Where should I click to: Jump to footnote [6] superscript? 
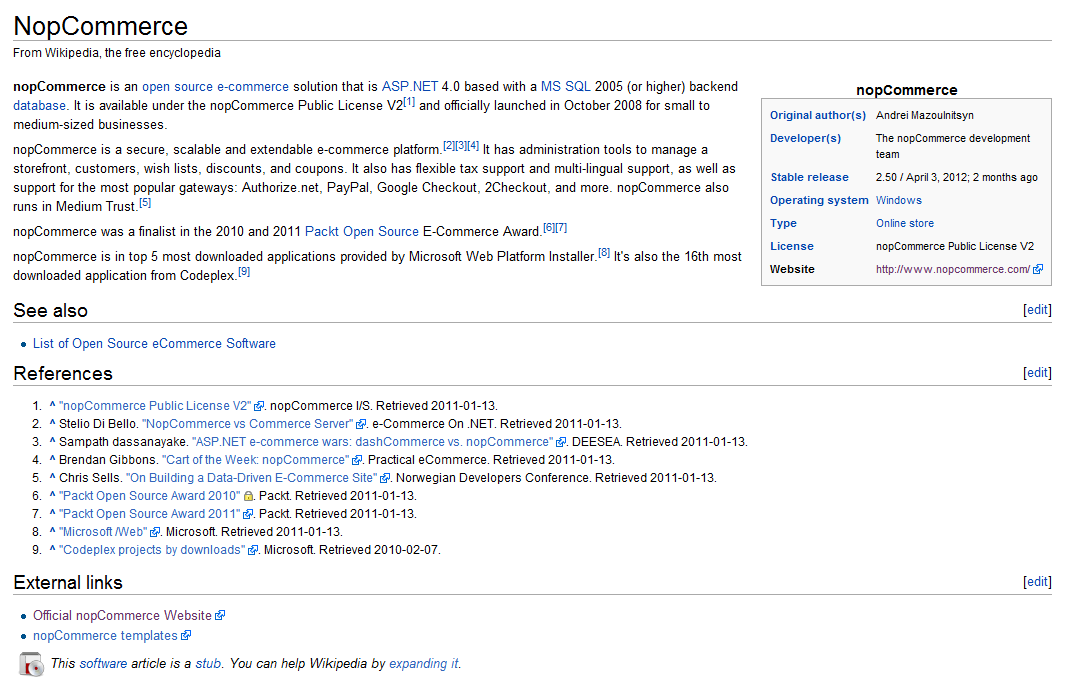point(549,227)
